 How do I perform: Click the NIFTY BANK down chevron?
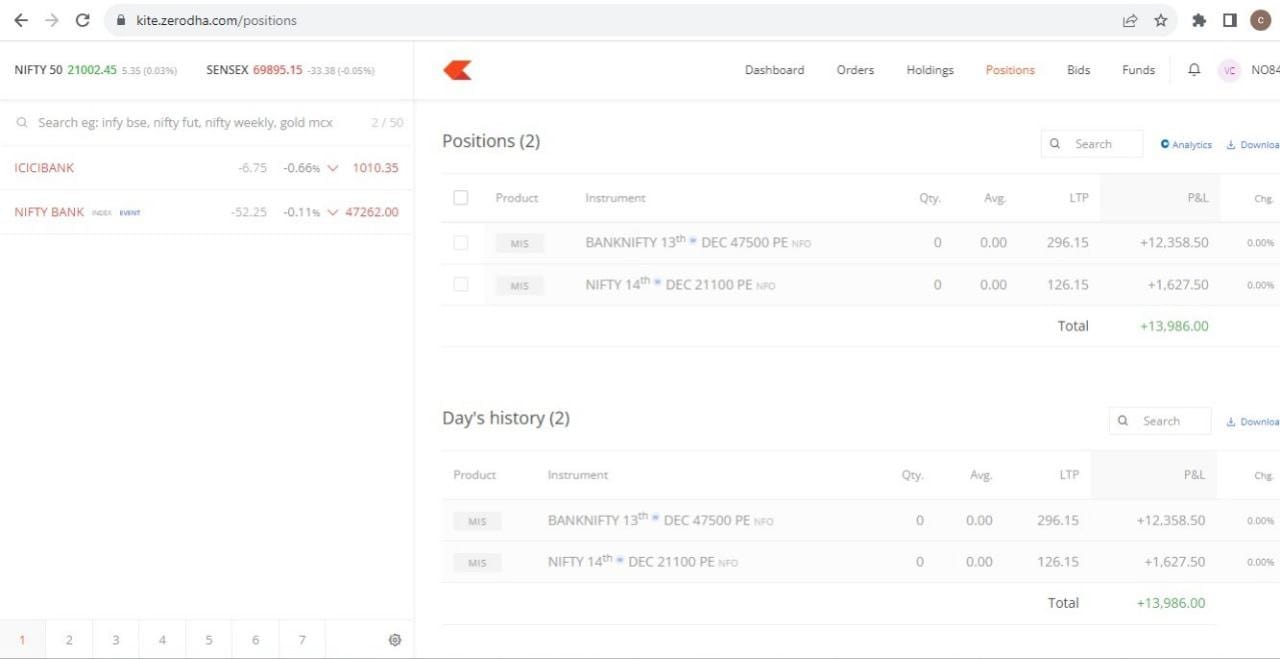(x=333, y=212)
